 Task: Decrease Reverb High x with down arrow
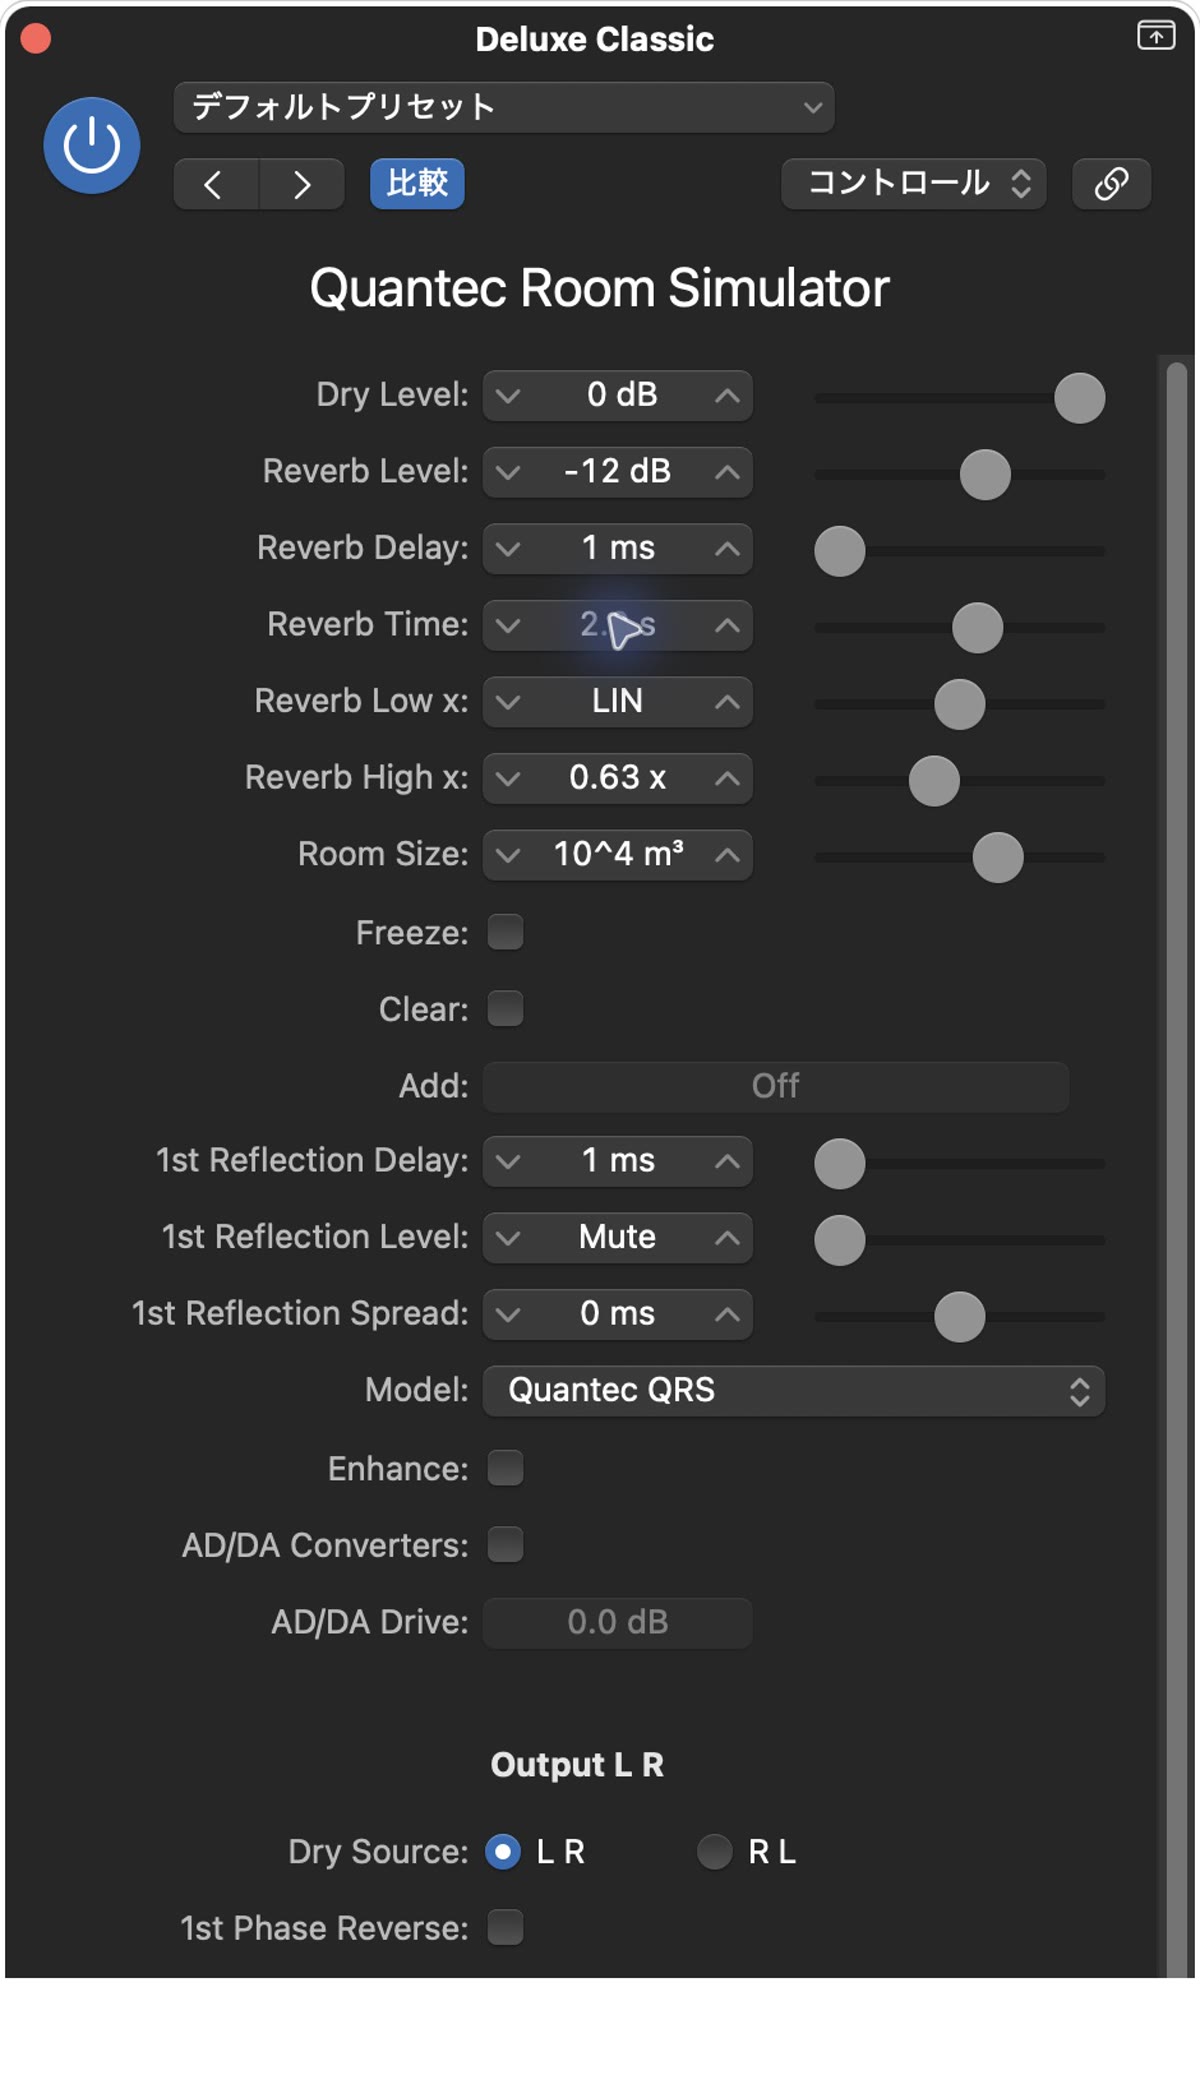pyautogui.click(x=508, y=779)
